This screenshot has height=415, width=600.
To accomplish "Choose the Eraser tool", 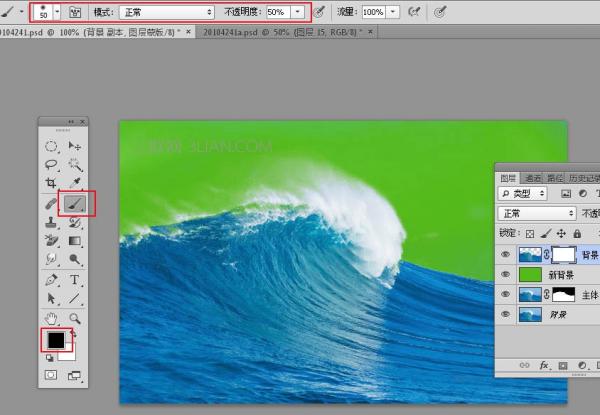I will 51,241.
